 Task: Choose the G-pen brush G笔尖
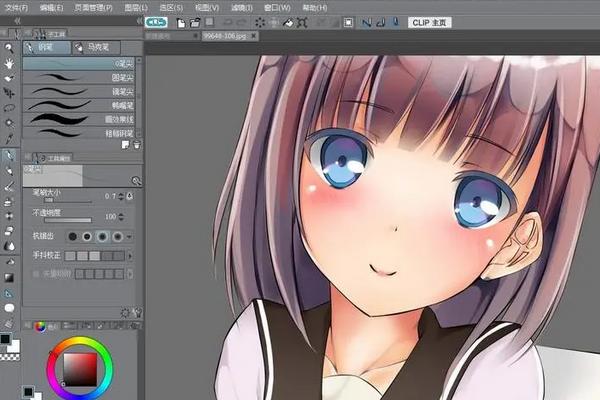(x=79, y=64)
